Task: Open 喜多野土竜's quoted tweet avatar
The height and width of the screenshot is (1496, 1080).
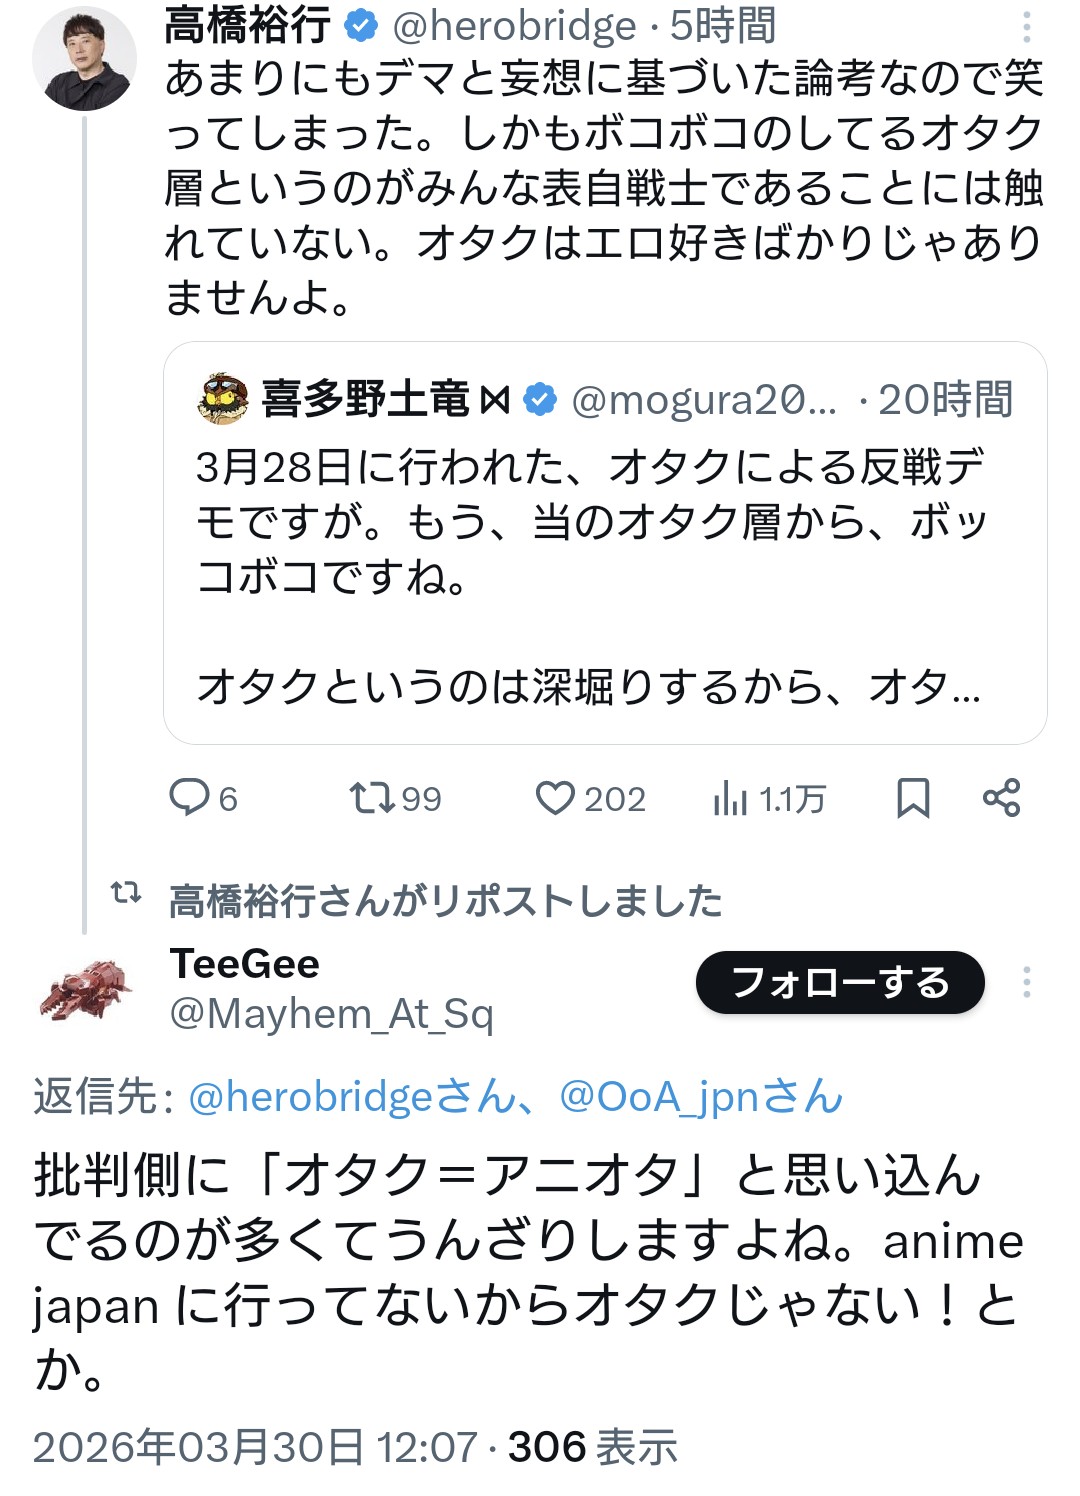Action: coord(224,399)
